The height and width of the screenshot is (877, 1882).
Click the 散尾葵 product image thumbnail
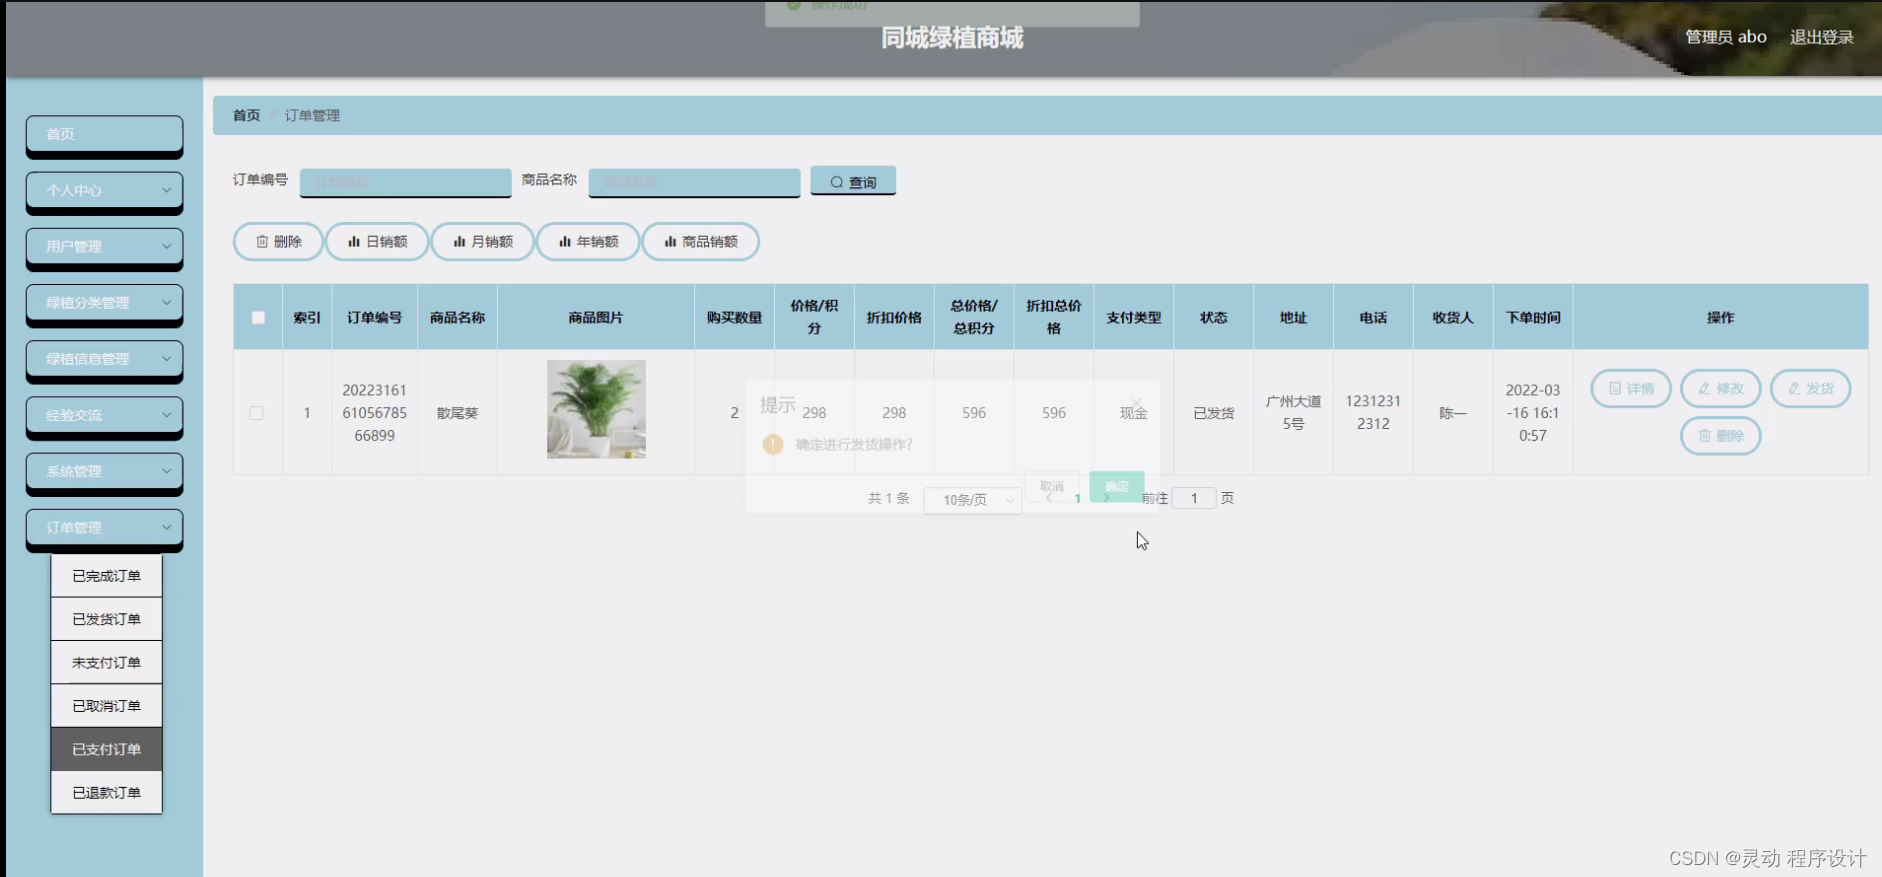click(x=596, y=409)
